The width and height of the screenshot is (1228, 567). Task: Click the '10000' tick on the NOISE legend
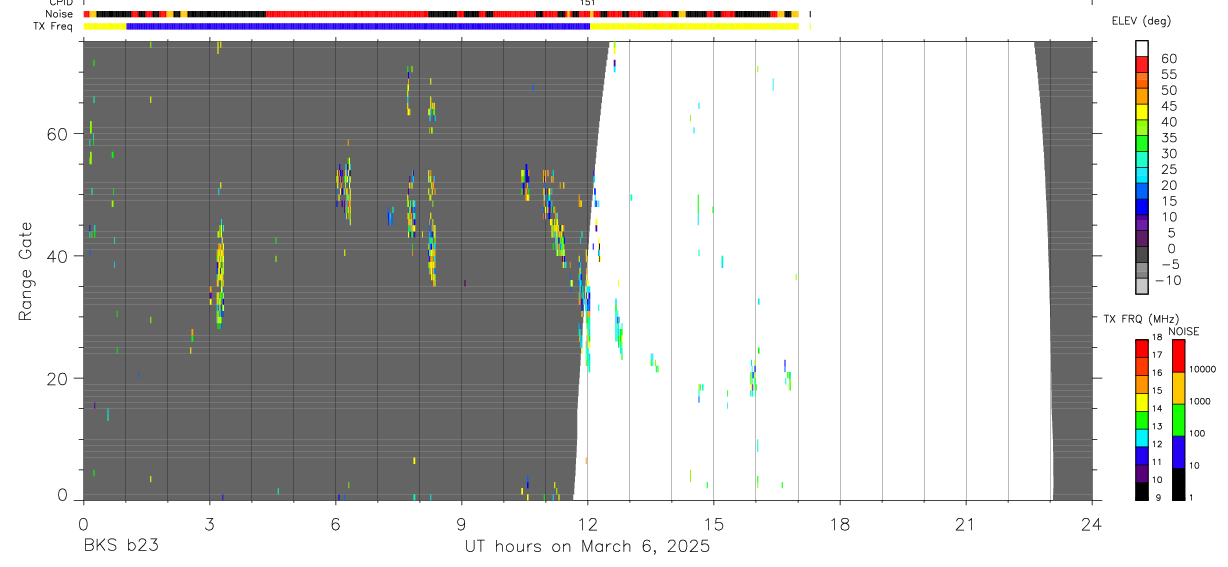click(x=1203, y=369)
